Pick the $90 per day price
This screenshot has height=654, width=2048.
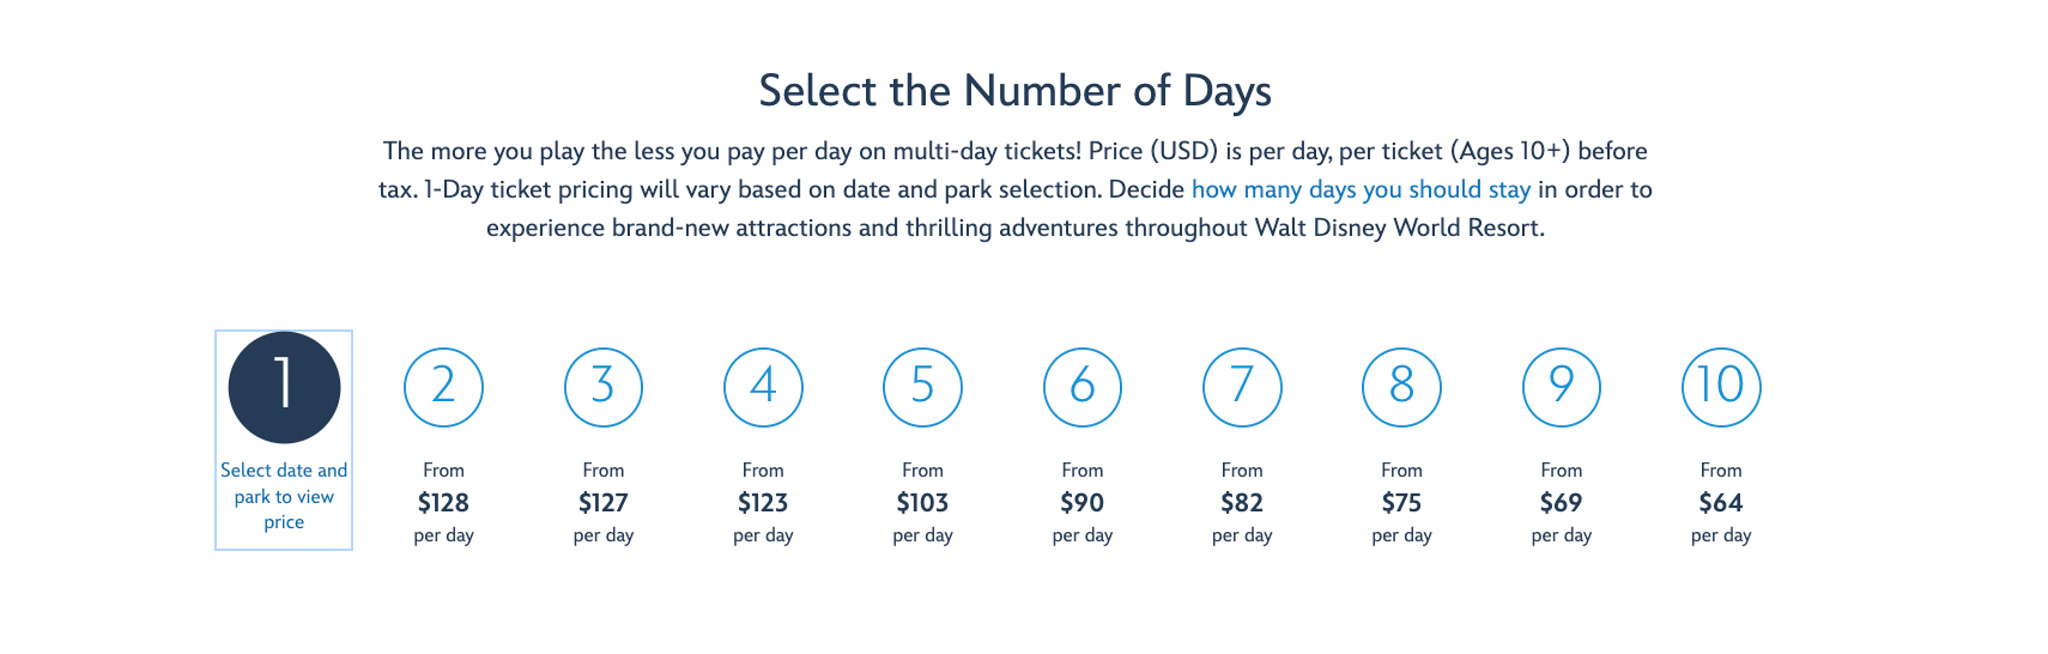click(1082, 503)
